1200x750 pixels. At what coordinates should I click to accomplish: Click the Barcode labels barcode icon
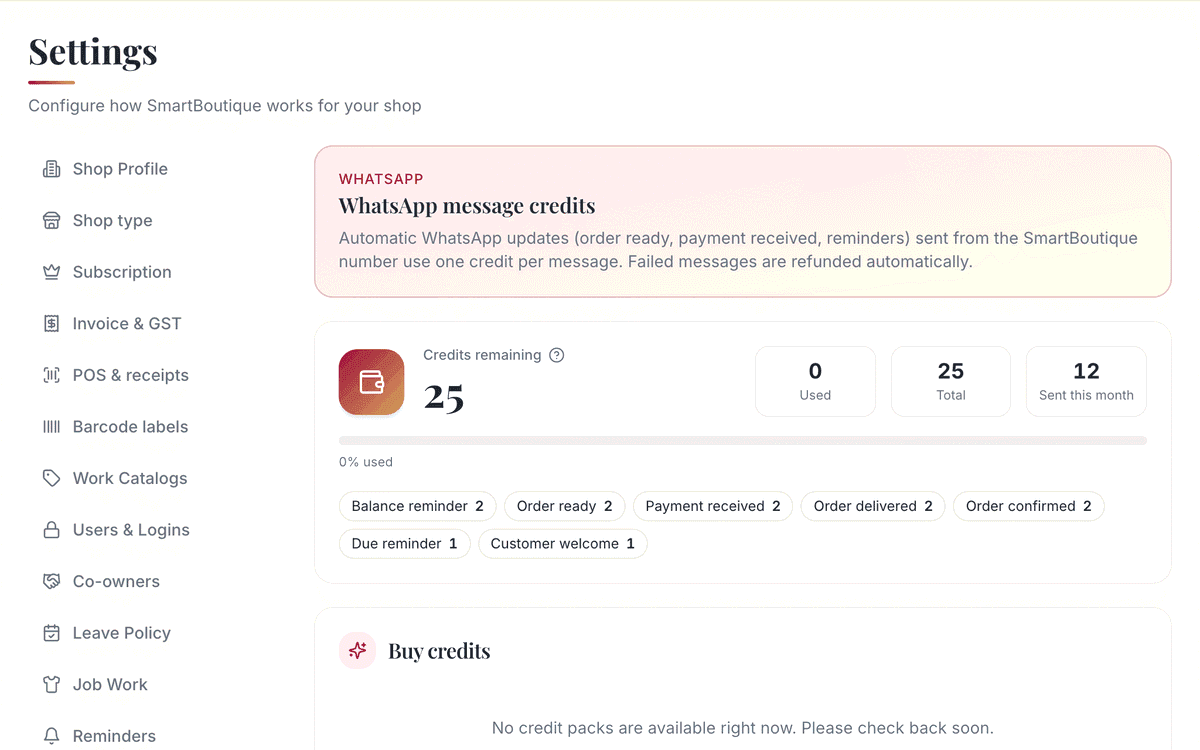51,427
